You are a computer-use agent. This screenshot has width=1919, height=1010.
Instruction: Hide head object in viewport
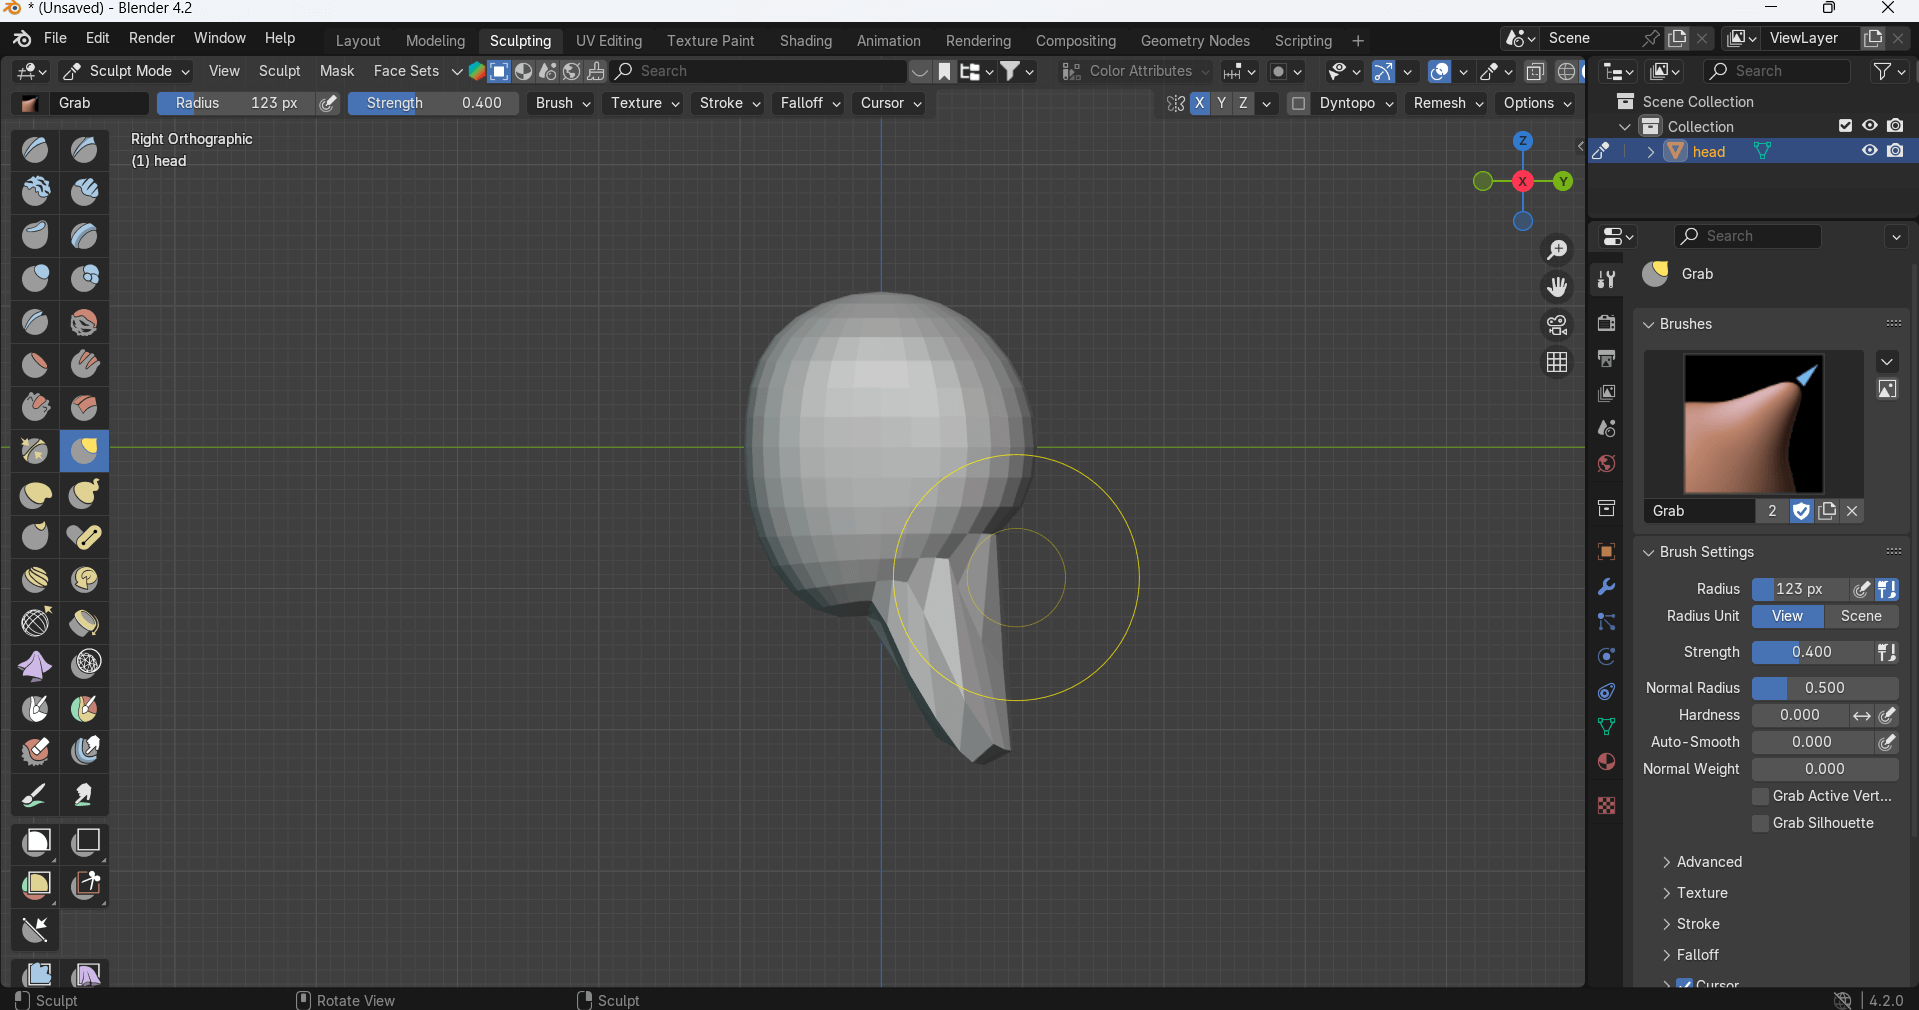[x=1869, y=151]
